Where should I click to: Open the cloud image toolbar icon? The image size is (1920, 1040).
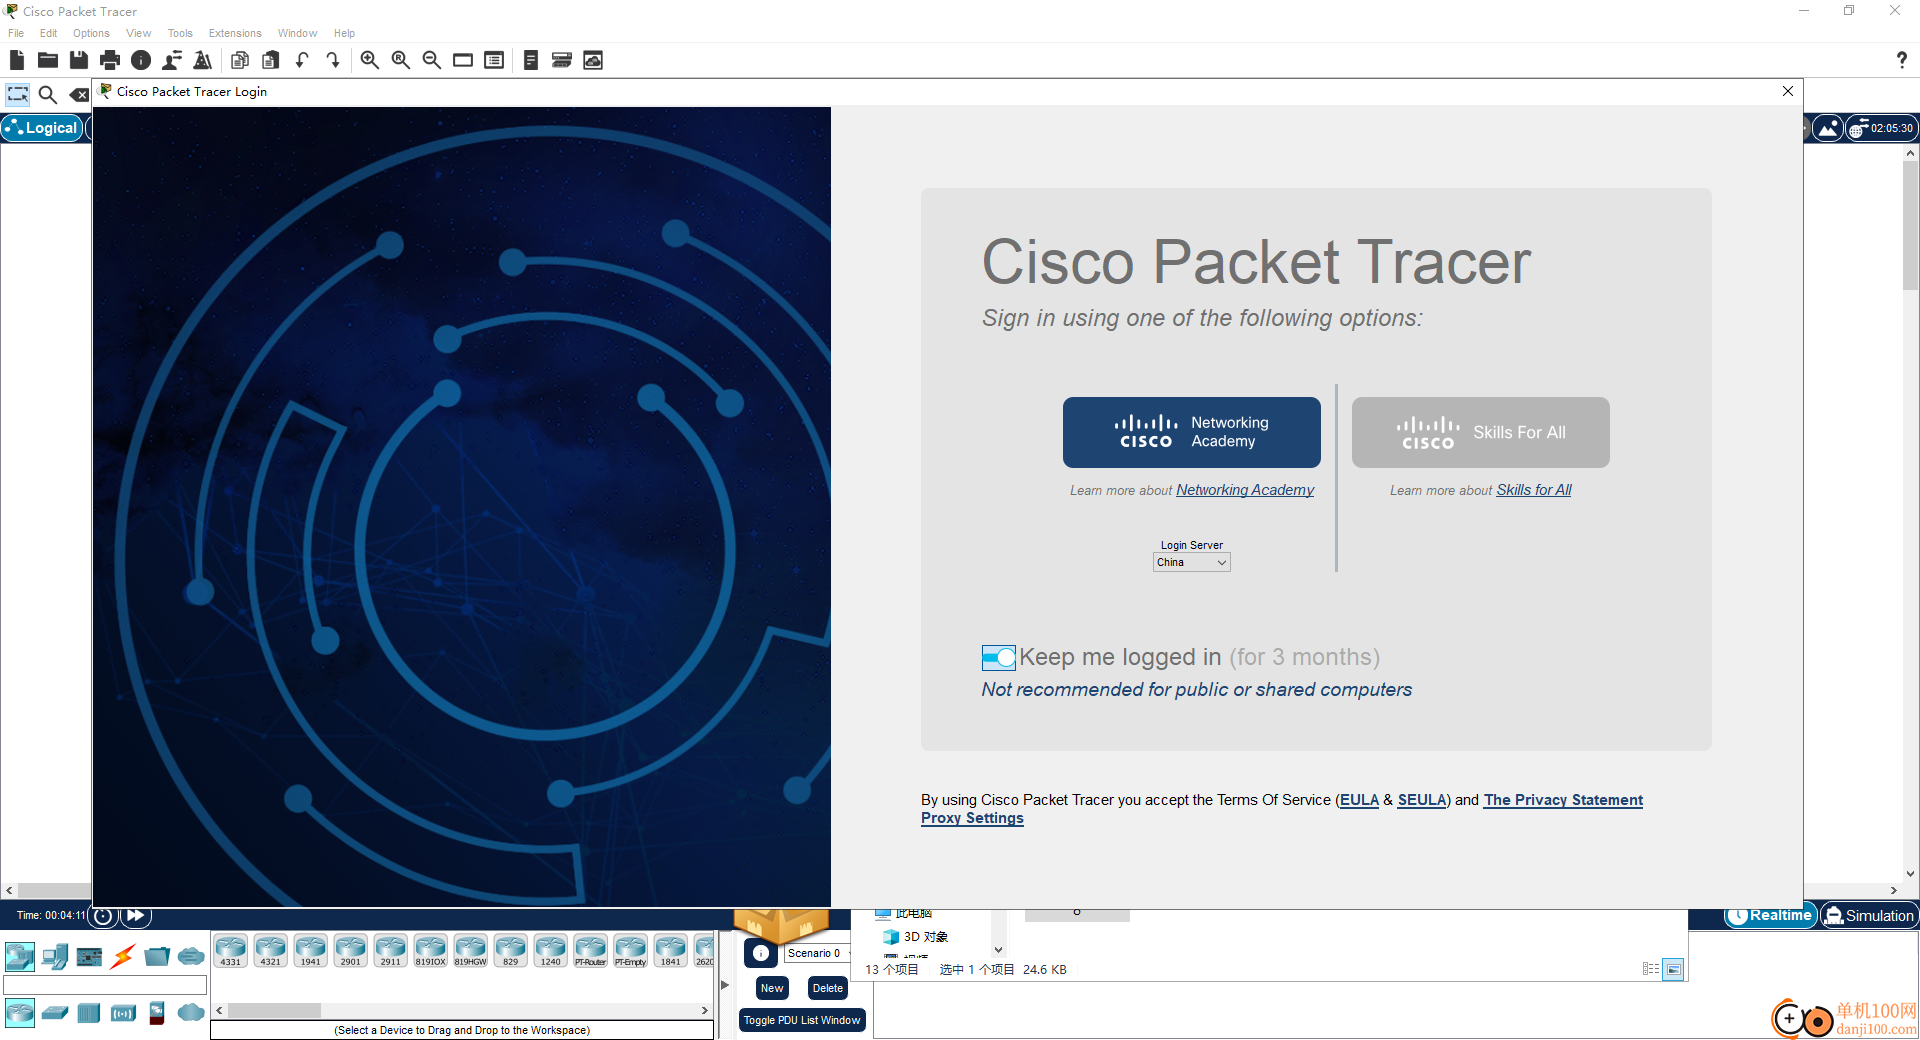click(593, 60)
